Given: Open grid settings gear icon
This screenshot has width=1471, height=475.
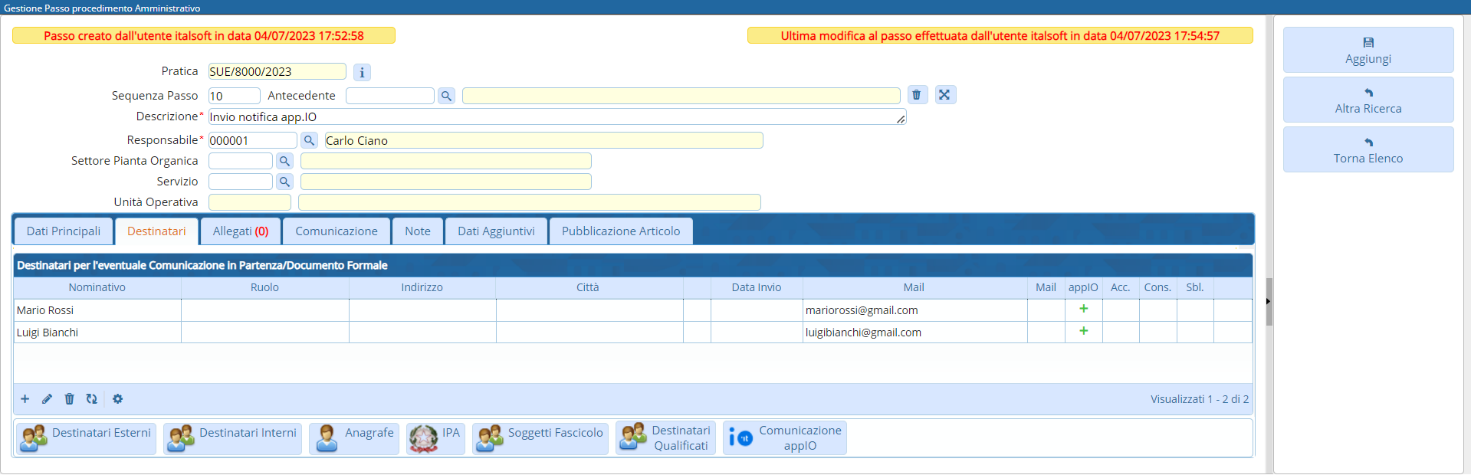Looking at the screenshot, I should click(117, 399).
